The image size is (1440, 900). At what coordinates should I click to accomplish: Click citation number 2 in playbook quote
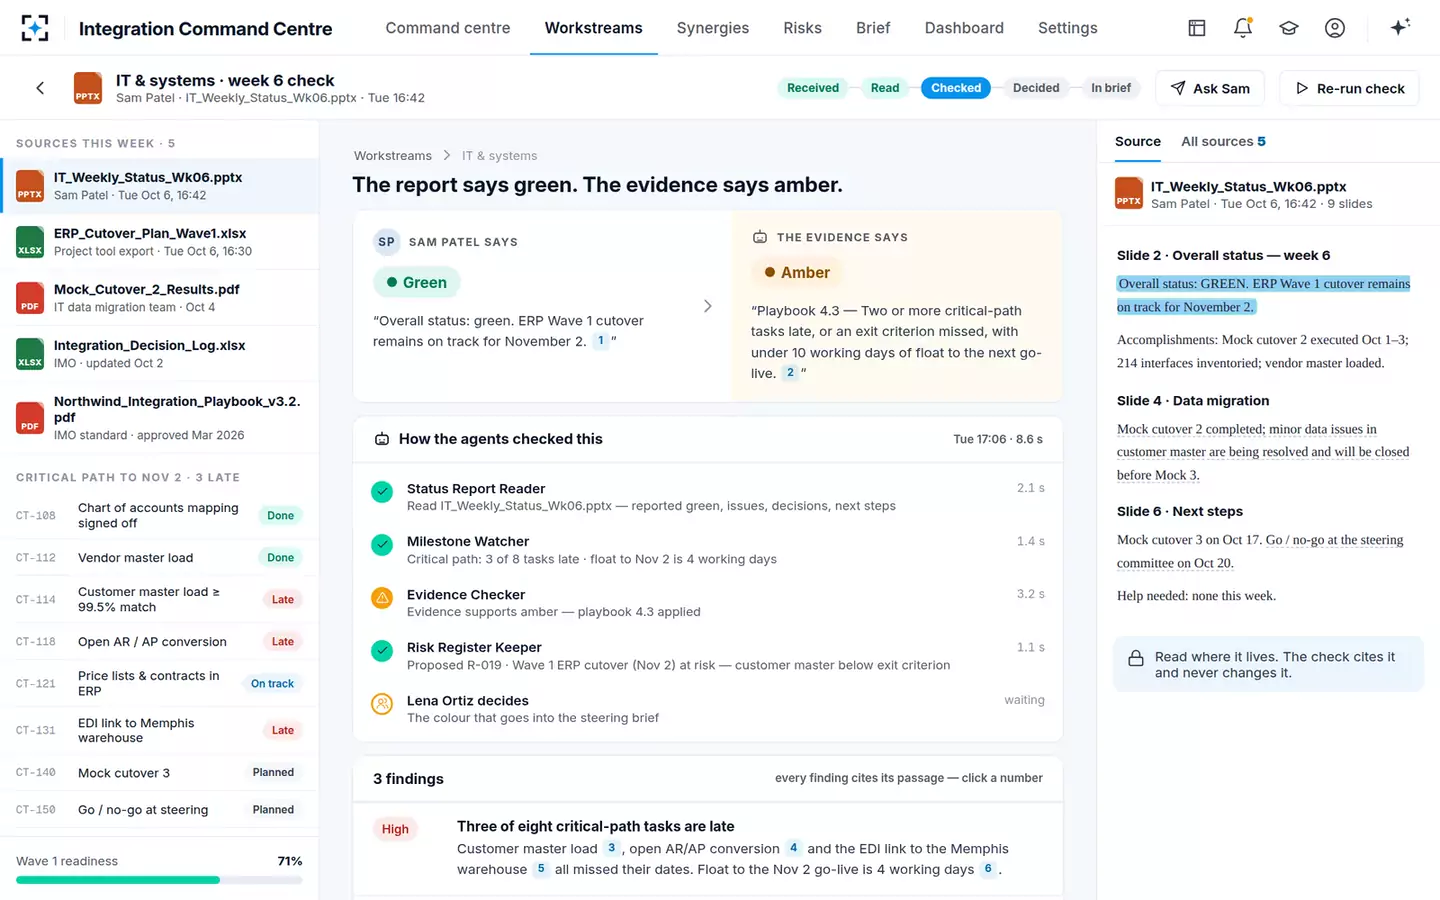[x=790, y=373]
